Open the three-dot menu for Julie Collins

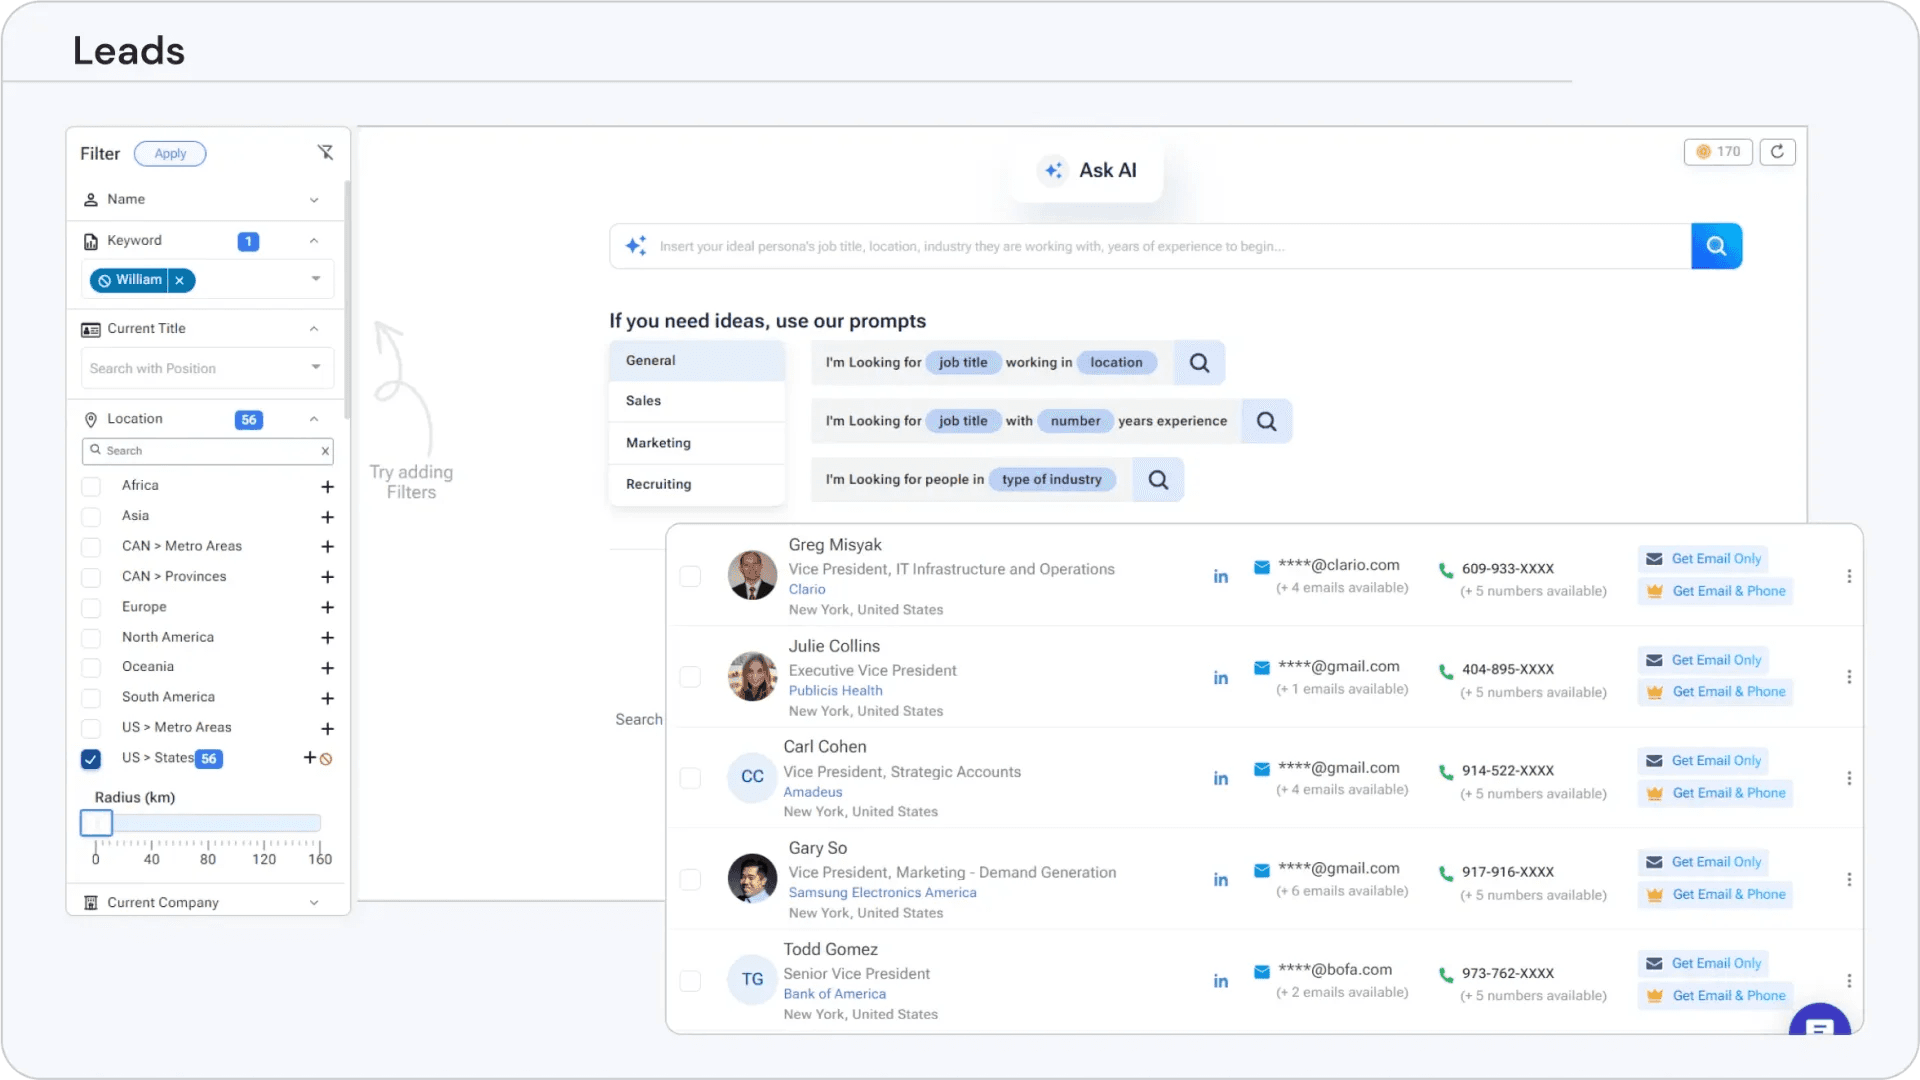point(1849,677)
